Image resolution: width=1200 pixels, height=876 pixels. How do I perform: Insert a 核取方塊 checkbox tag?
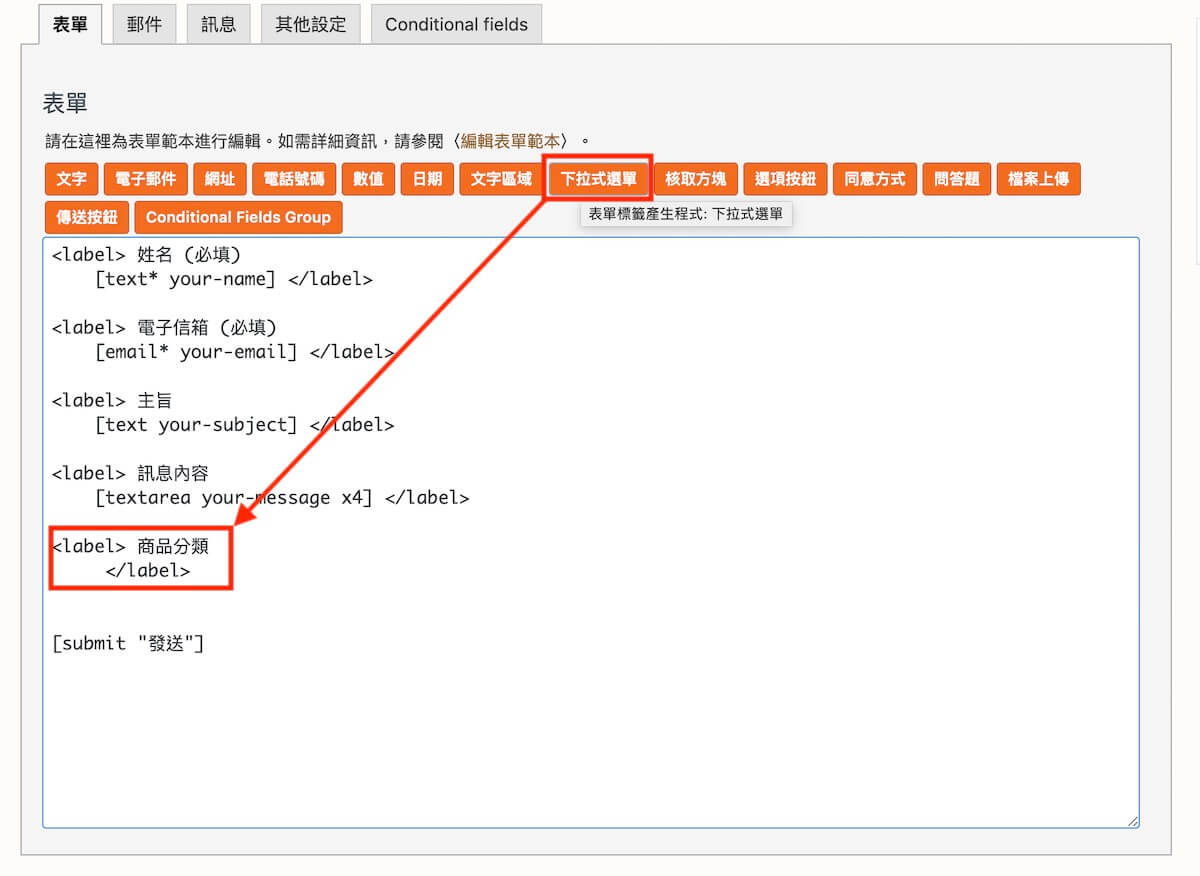pyautogui.click(x=695, y=179)
